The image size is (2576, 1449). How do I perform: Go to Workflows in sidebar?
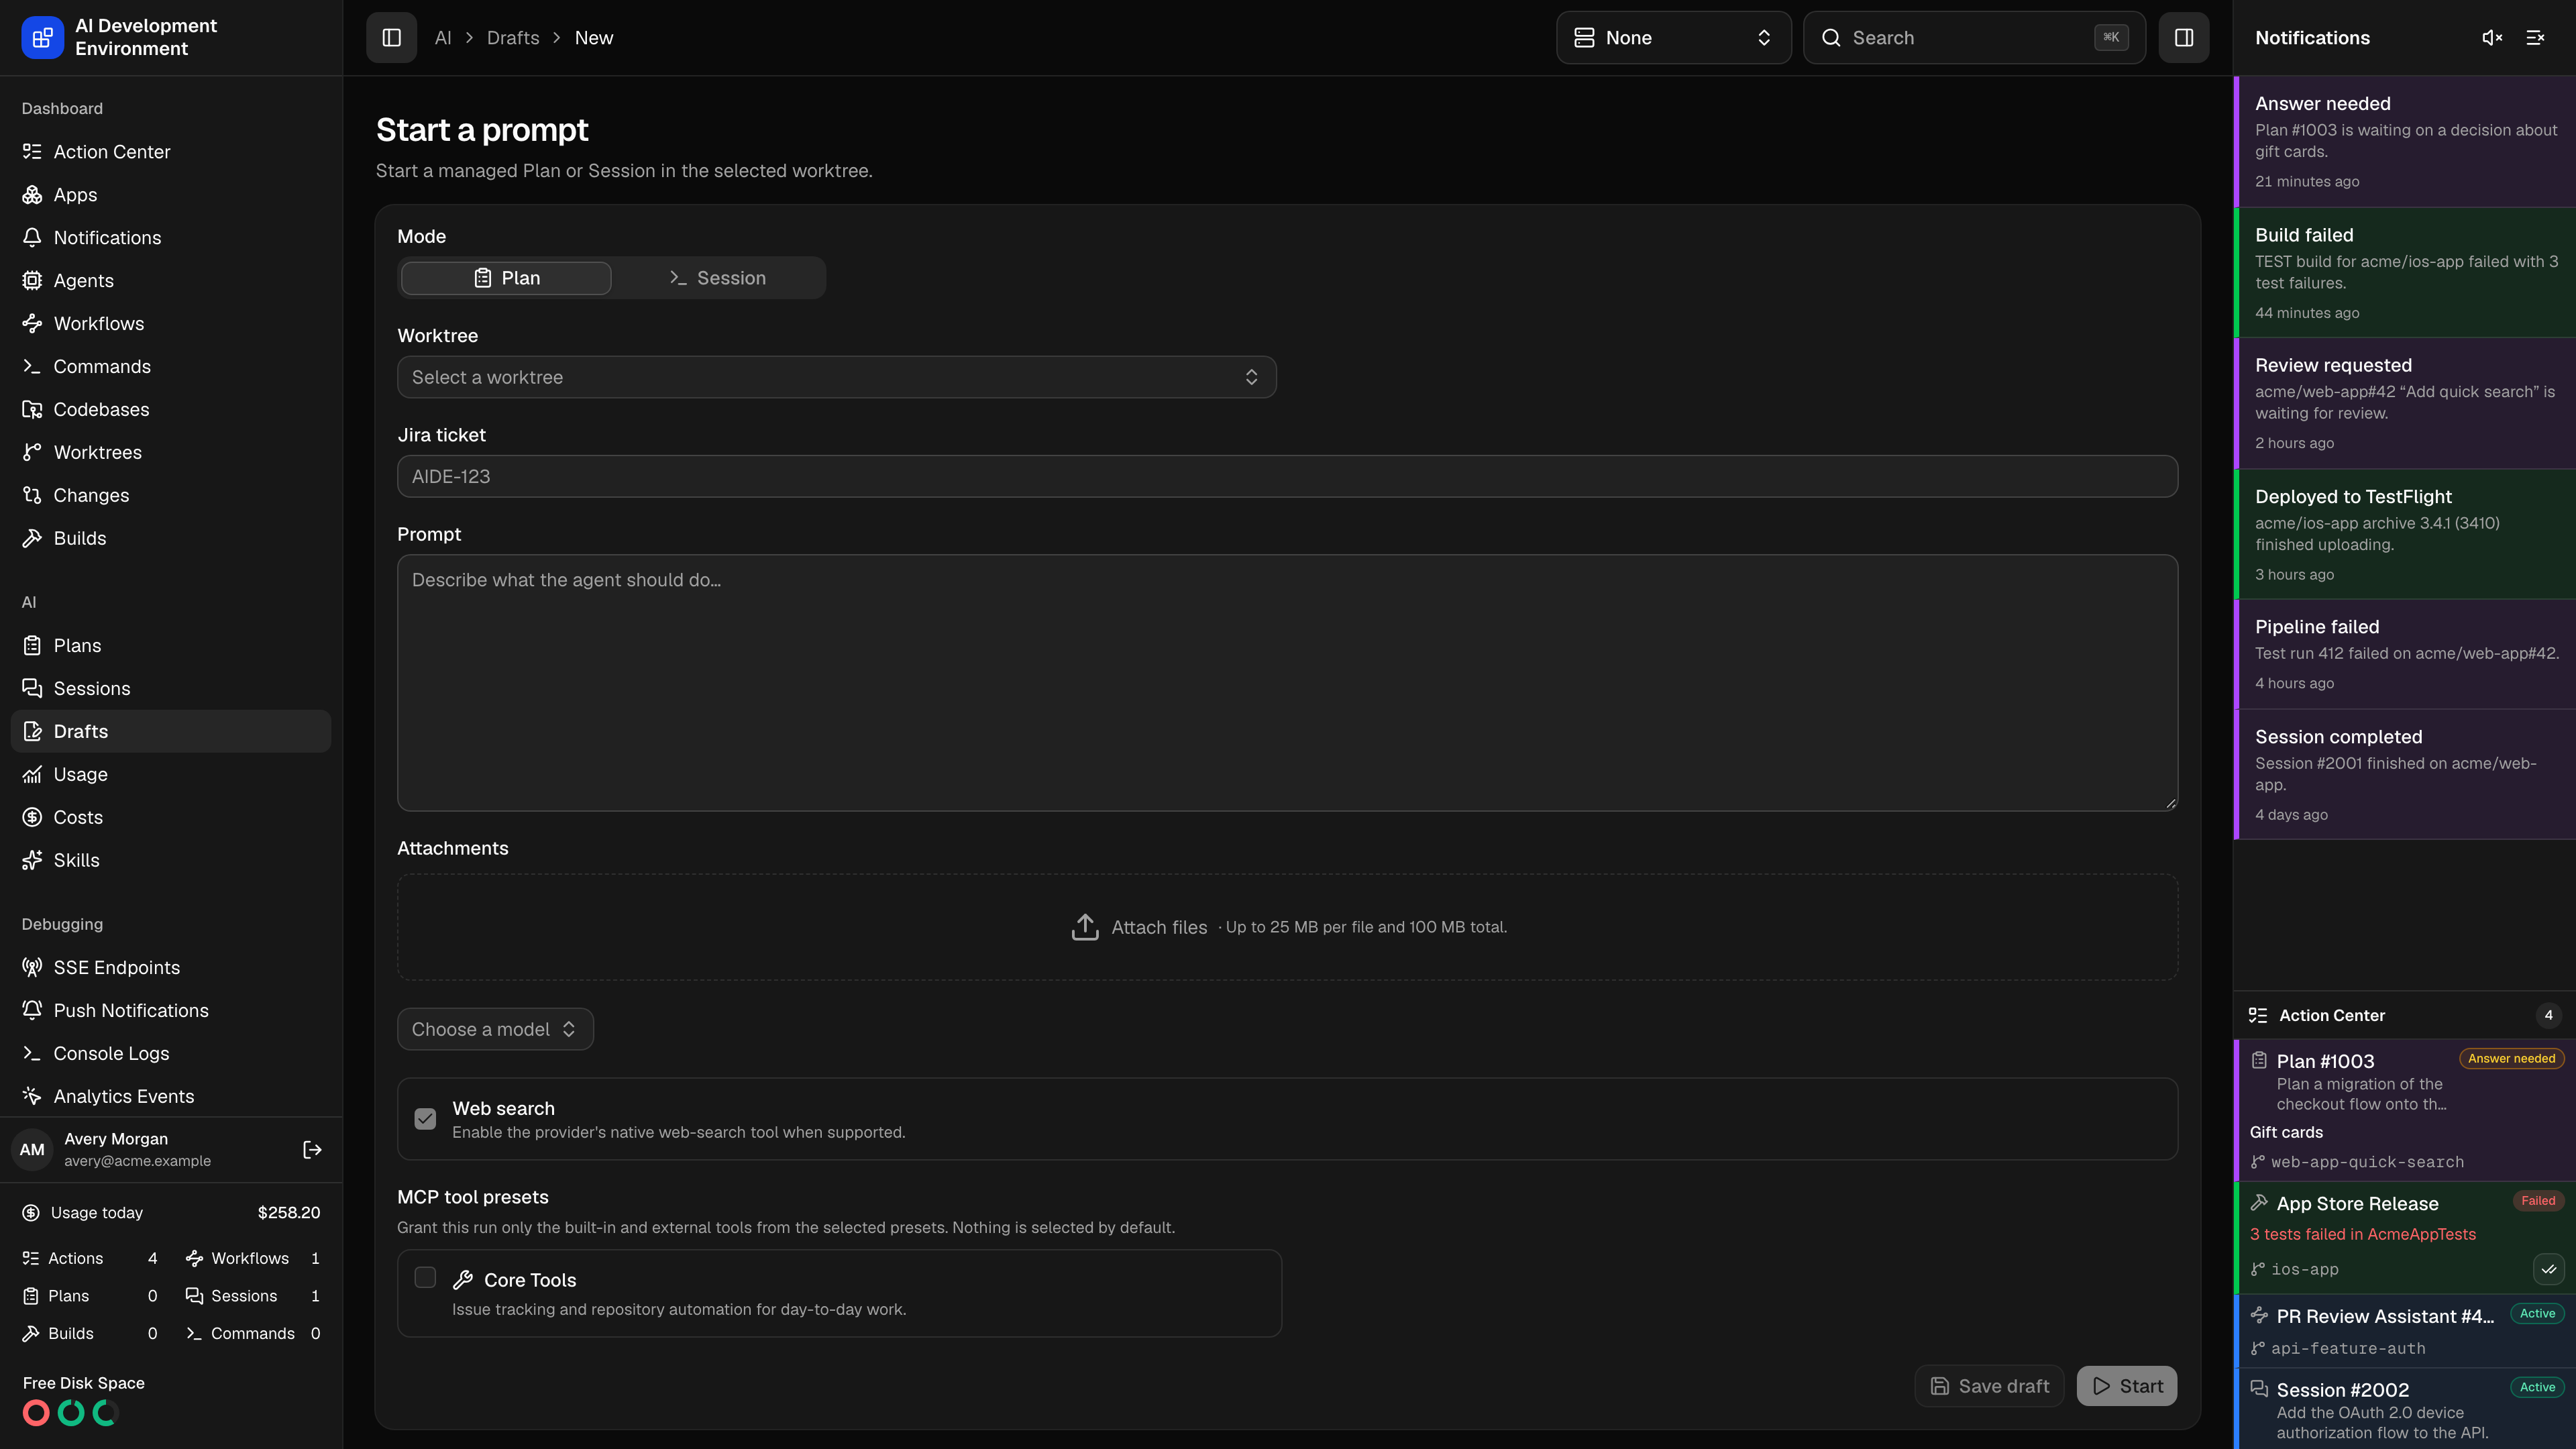(171, 324)
